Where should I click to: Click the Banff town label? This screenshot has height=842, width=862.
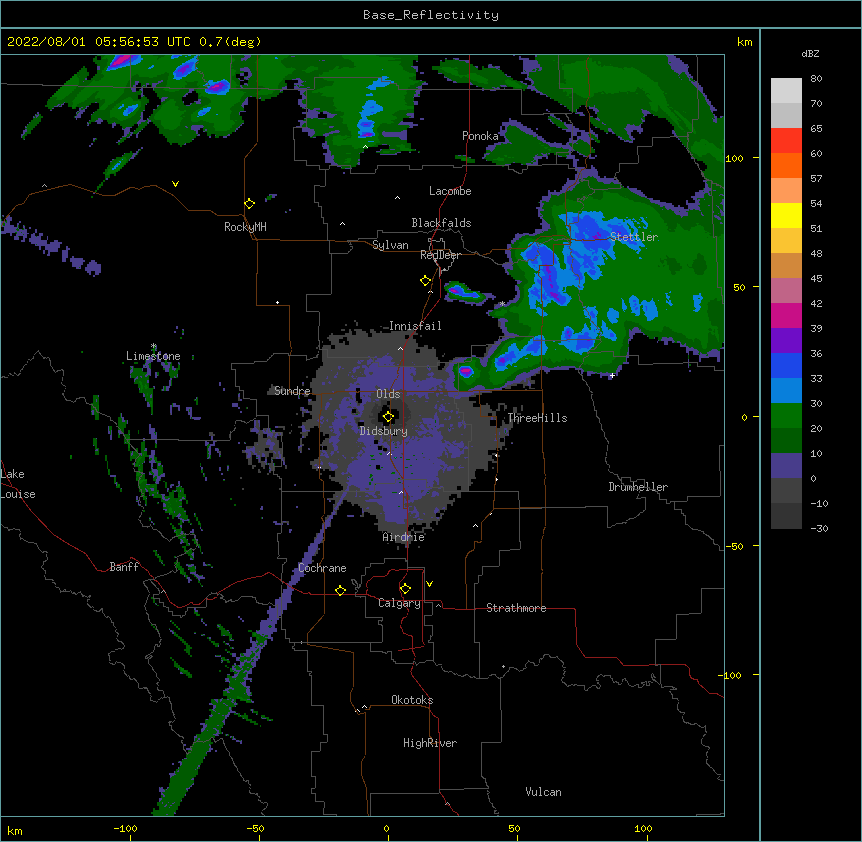(x=124, y=567)
